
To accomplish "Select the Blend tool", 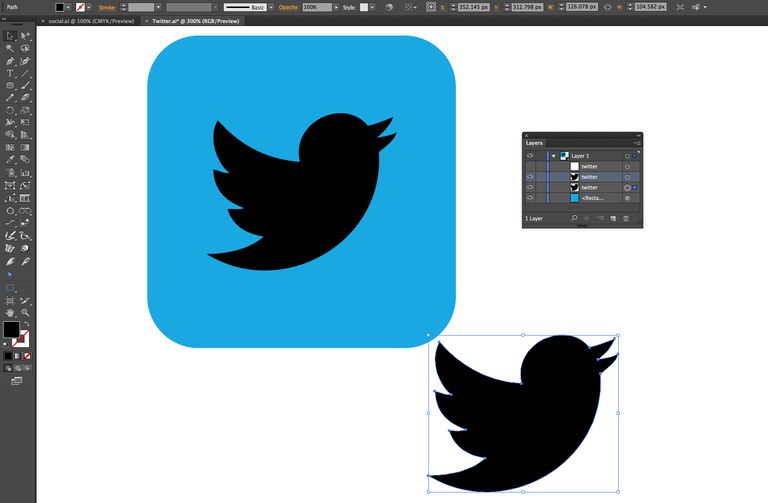I will click(x=25, y=160).
